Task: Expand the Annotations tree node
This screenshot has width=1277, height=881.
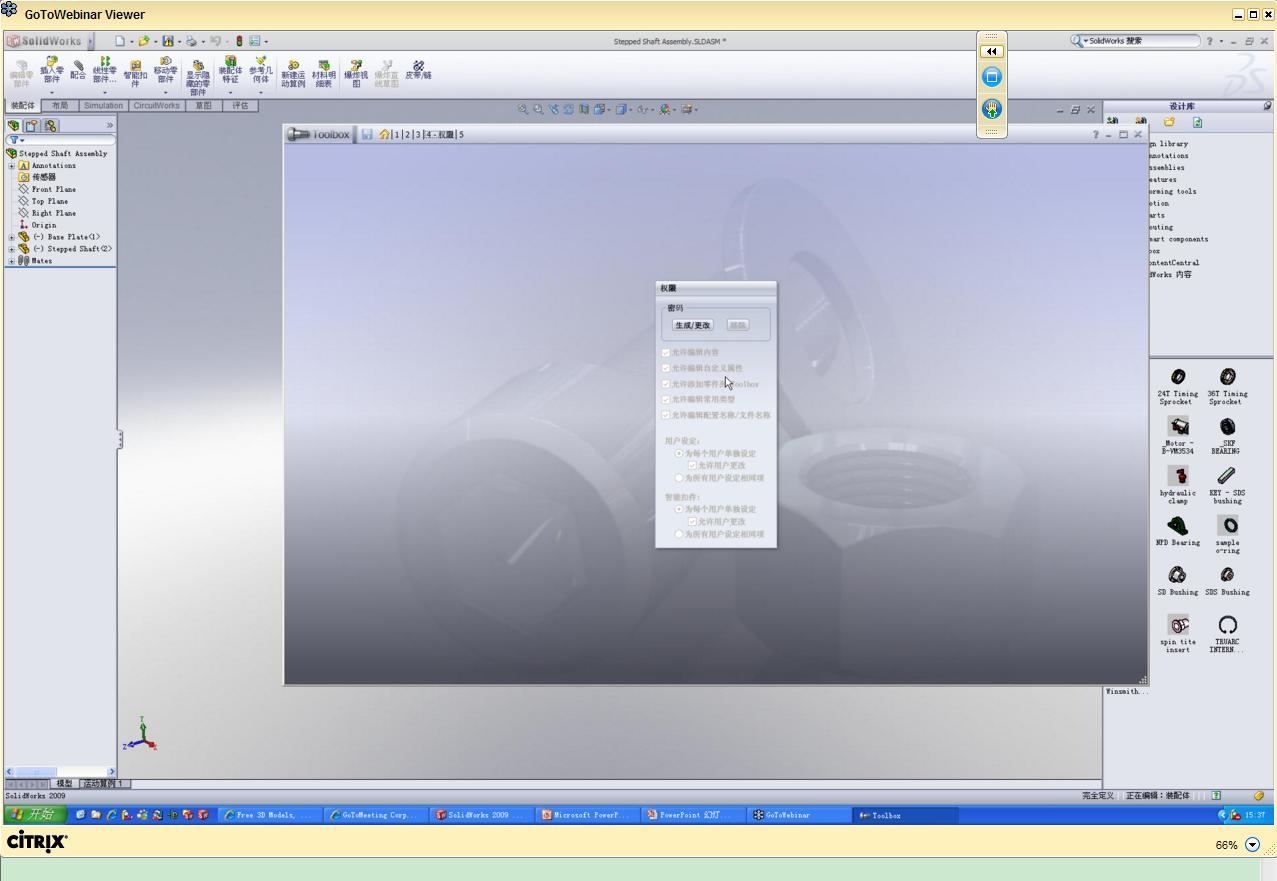Action: pyautogui.click(x=12, y=166)
